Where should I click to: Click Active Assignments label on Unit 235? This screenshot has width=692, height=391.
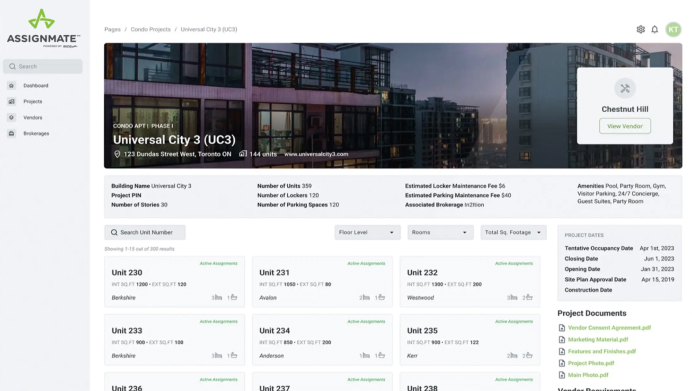(514, 322)
